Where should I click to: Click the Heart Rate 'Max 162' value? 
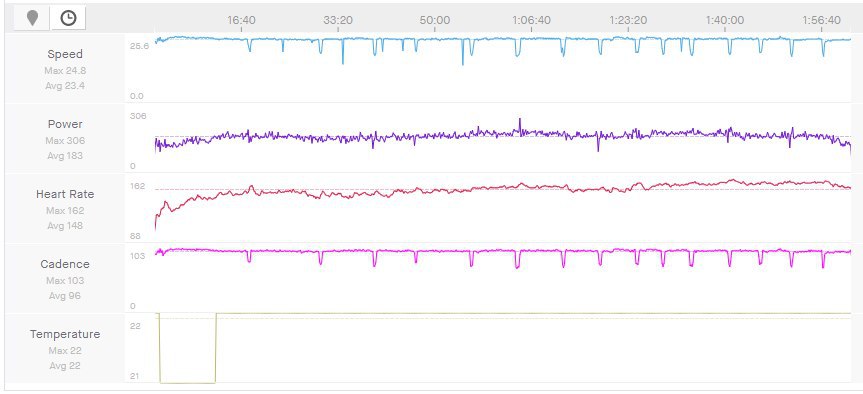[65, 210]
